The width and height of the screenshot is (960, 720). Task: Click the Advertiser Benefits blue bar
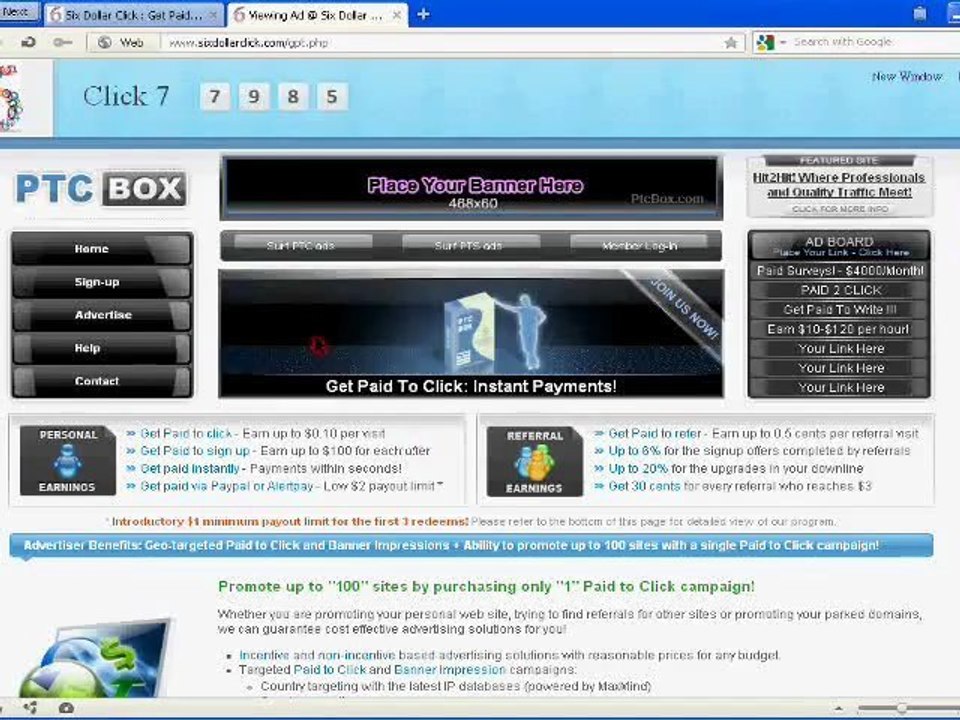(x=471, y=545)
